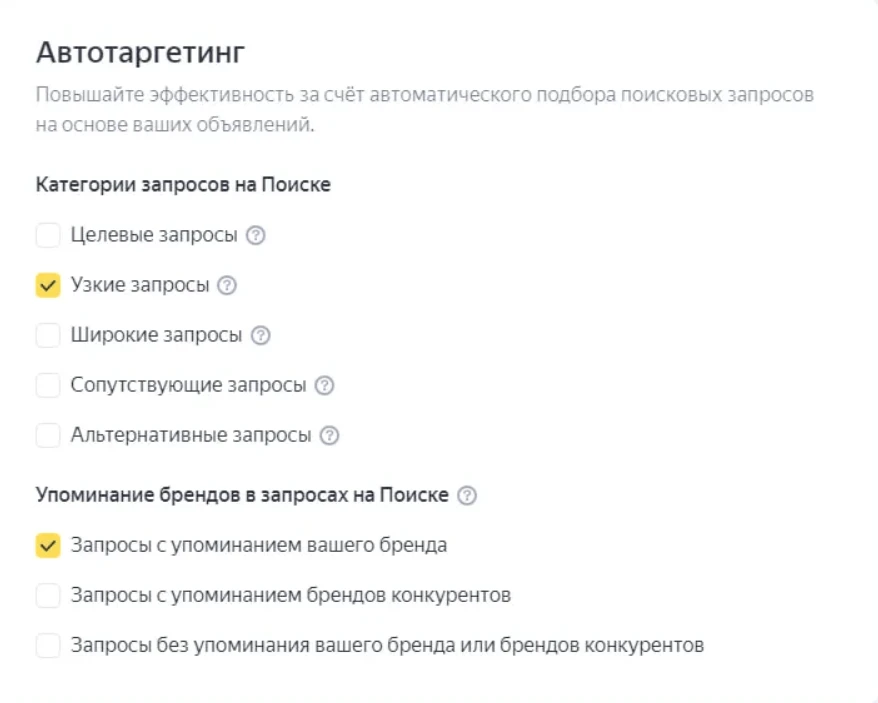Disable checkbox for запросы с упоминанием вашего бренда
The width and height of the screenshot is (878, 703).
(48, 545)
